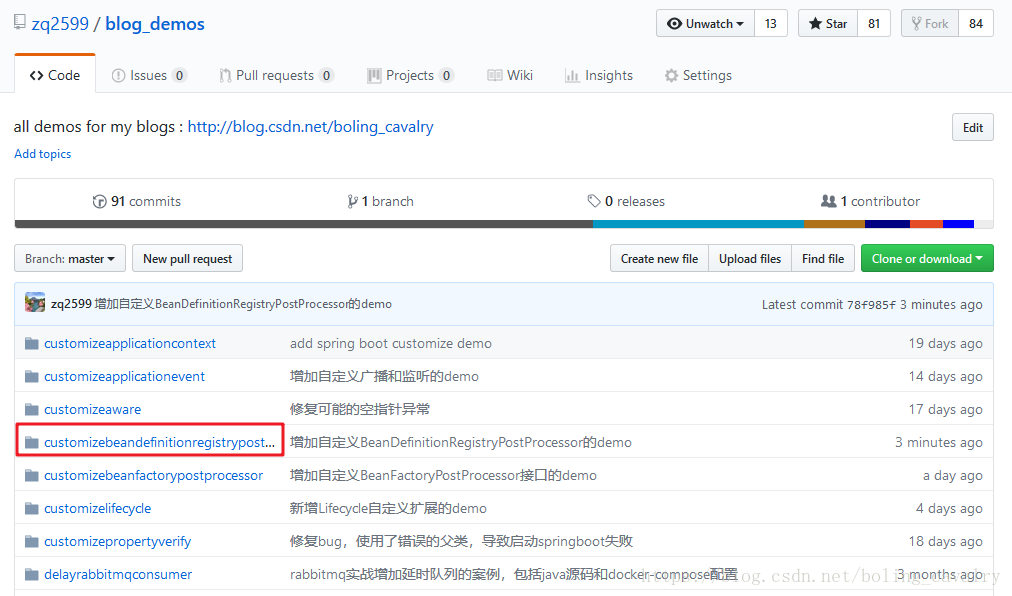View the 0 releases page
The width and height of the screenshot is (1012, 596).
coord(626,201)
